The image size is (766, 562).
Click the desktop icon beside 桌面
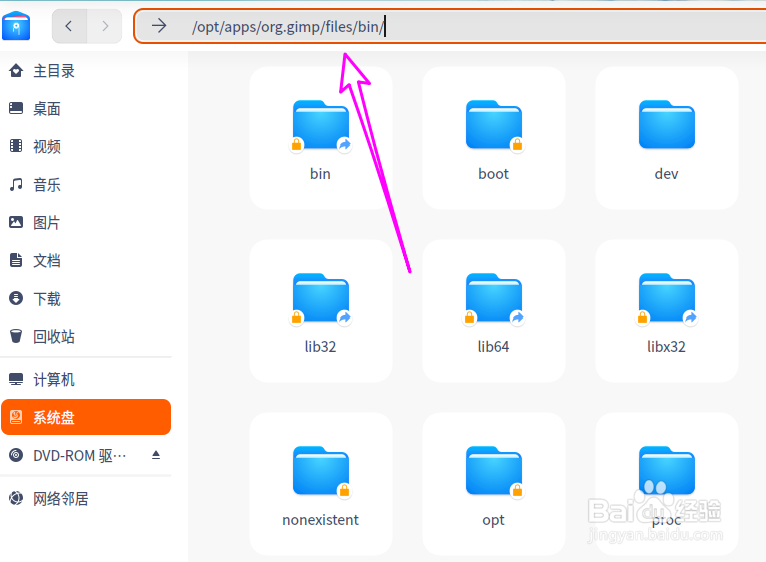click(x=16, y=108)
